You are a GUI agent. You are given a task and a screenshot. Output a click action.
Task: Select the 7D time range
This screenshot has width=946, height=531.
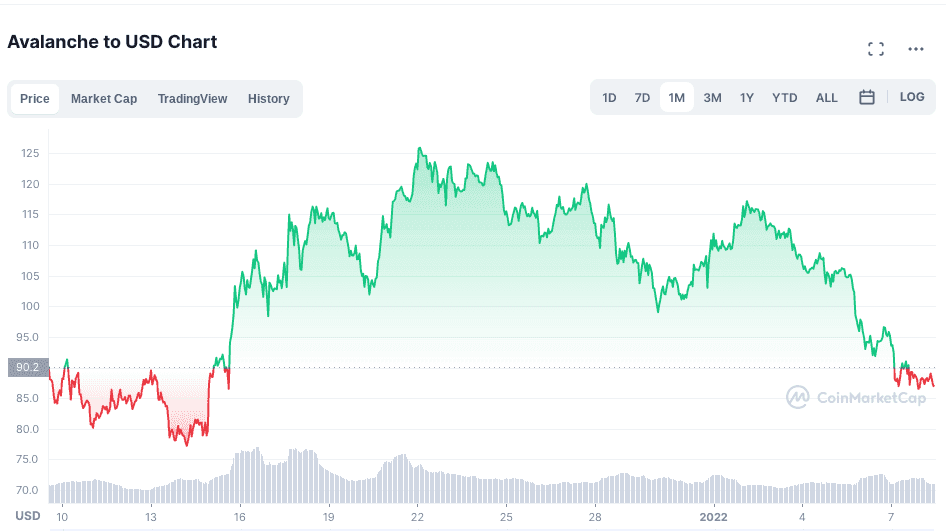click(642, 98)
